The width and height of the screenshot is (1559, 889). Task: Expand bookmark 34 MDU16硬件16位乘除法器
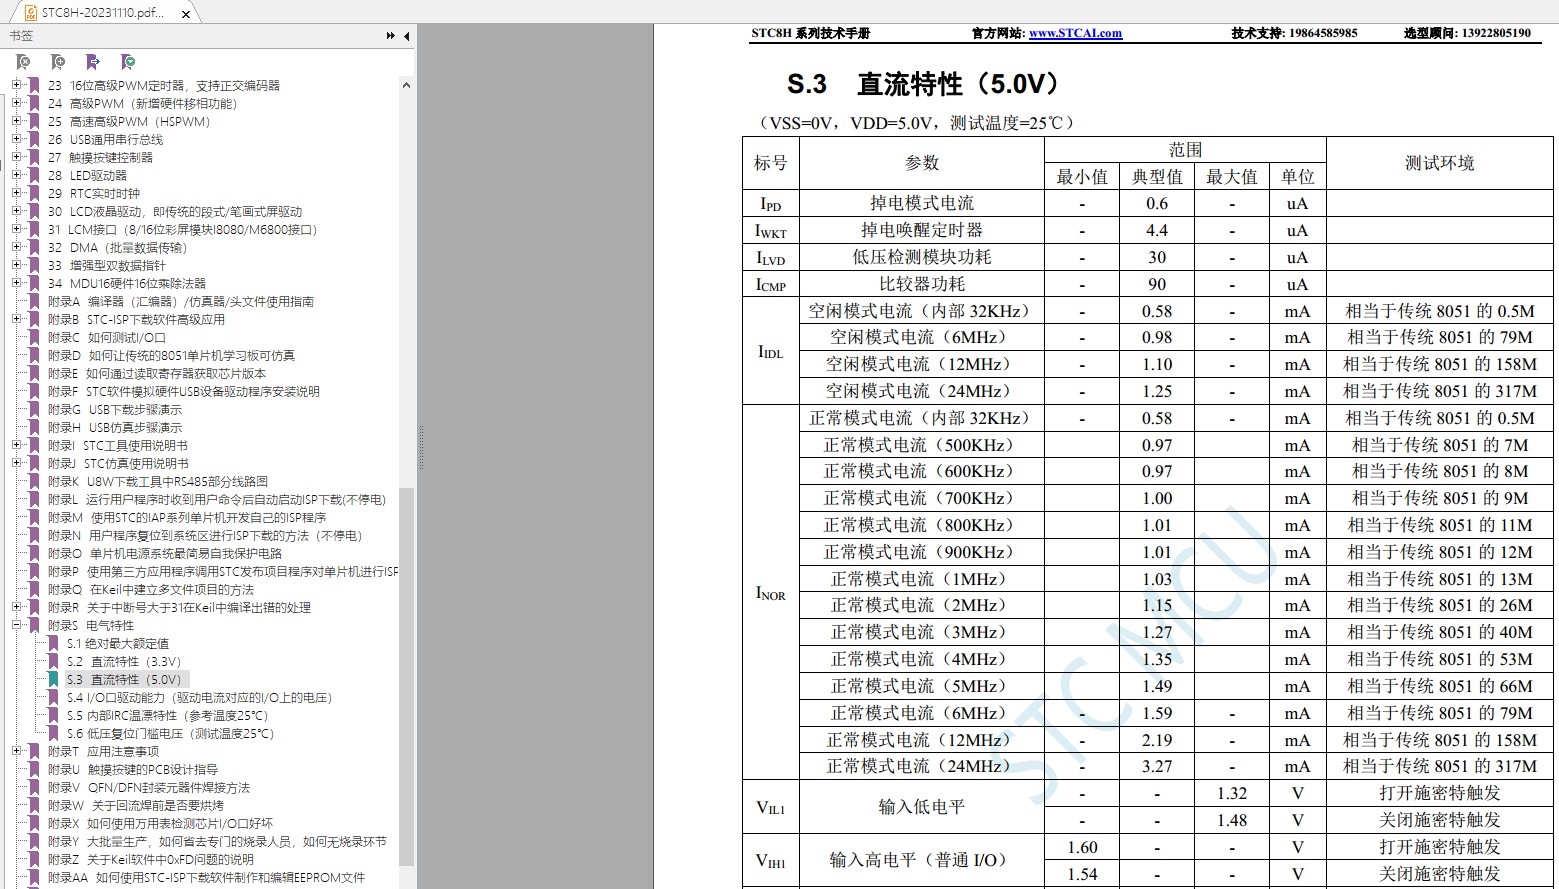(16, 283)
